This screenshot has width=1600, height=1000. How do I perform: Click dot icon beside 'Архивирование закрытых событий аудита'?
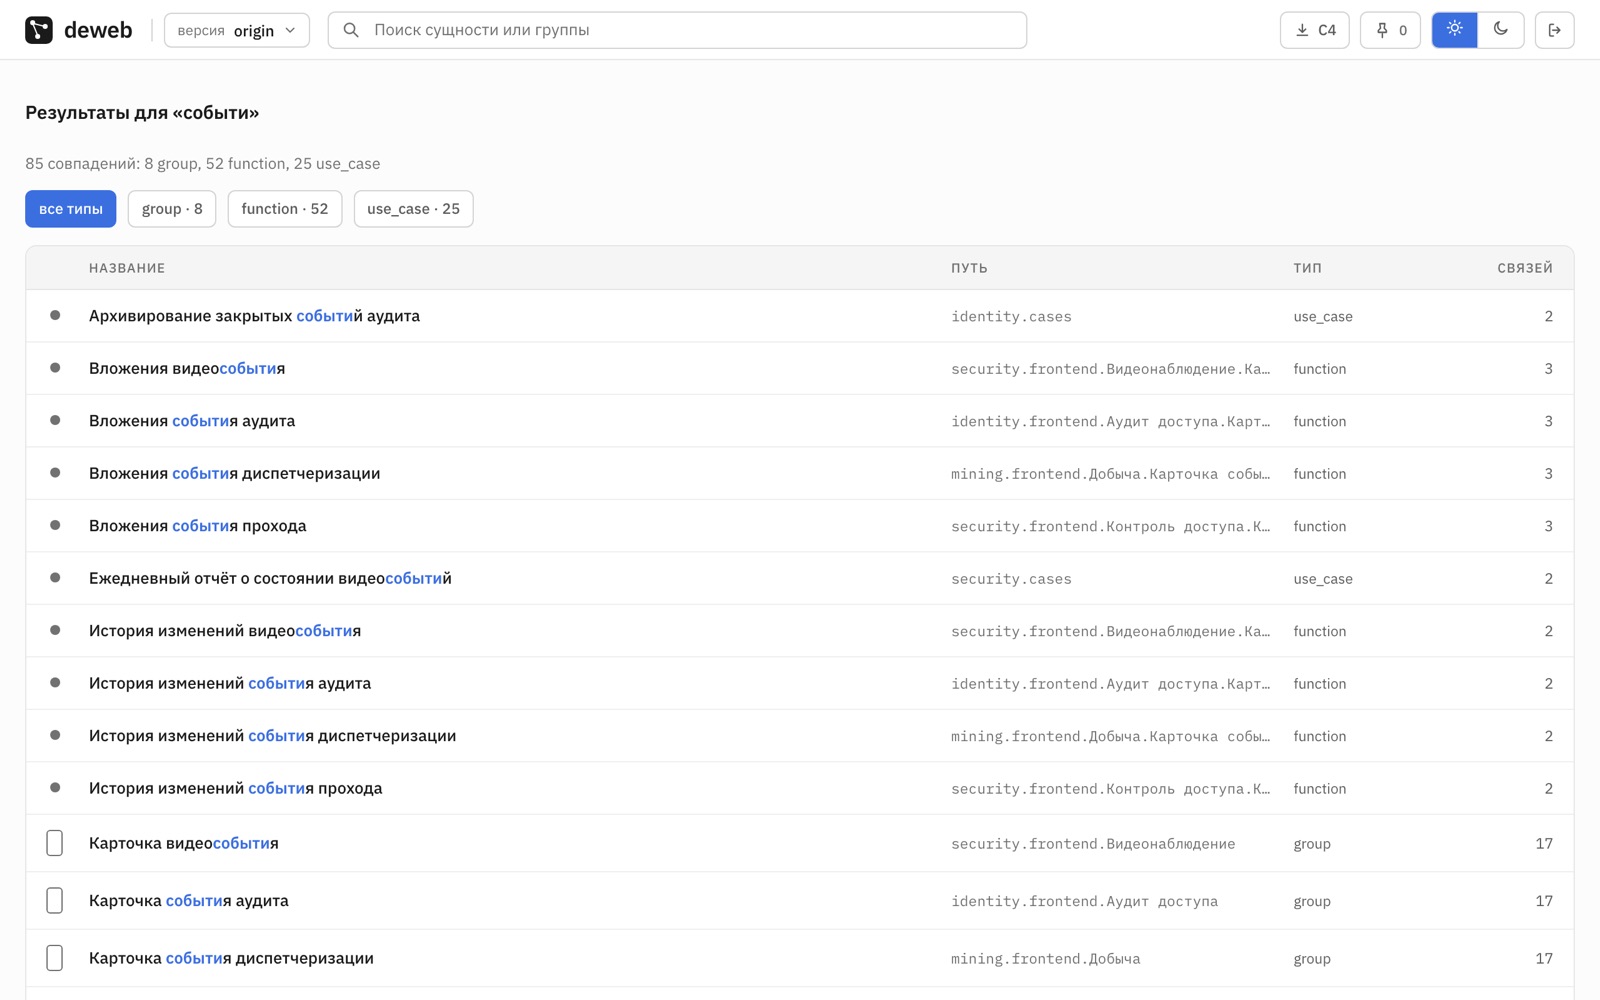55,315
